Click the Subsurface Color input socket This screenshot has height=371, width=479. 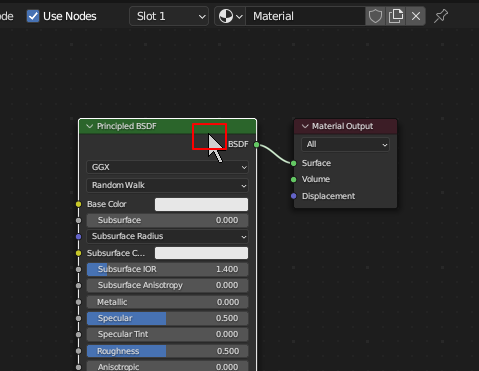[x=78, y=253]
